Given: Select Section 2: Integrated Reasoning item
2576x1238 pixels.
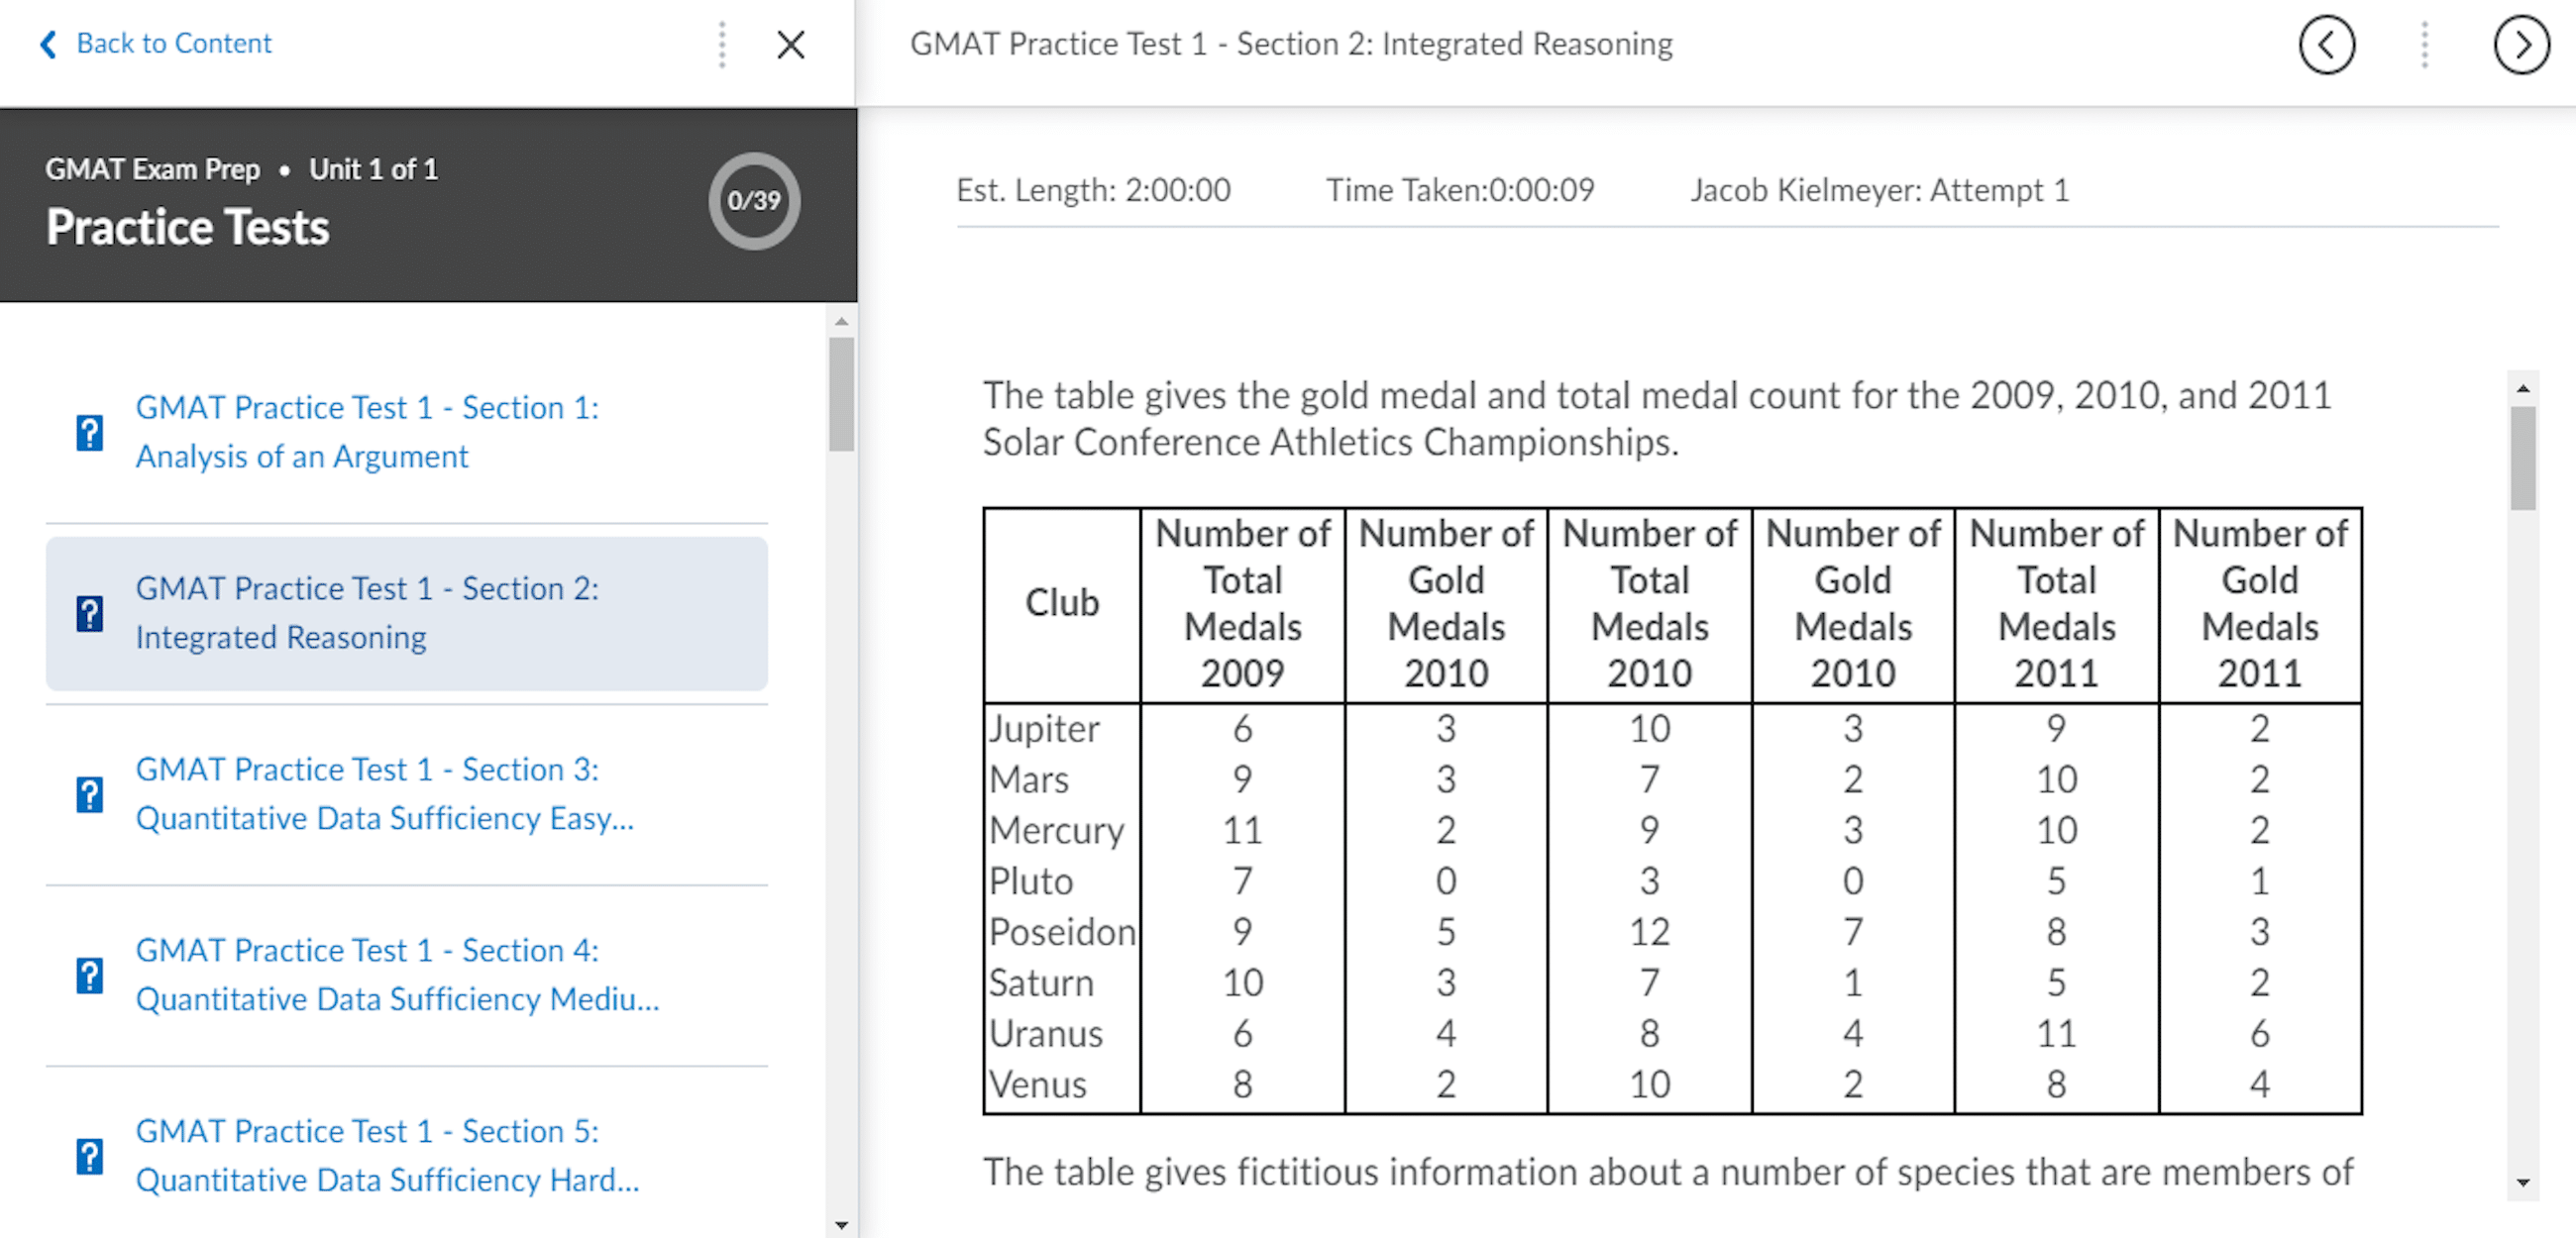Looking at the screenshot, I should click(x=407, y=613).
